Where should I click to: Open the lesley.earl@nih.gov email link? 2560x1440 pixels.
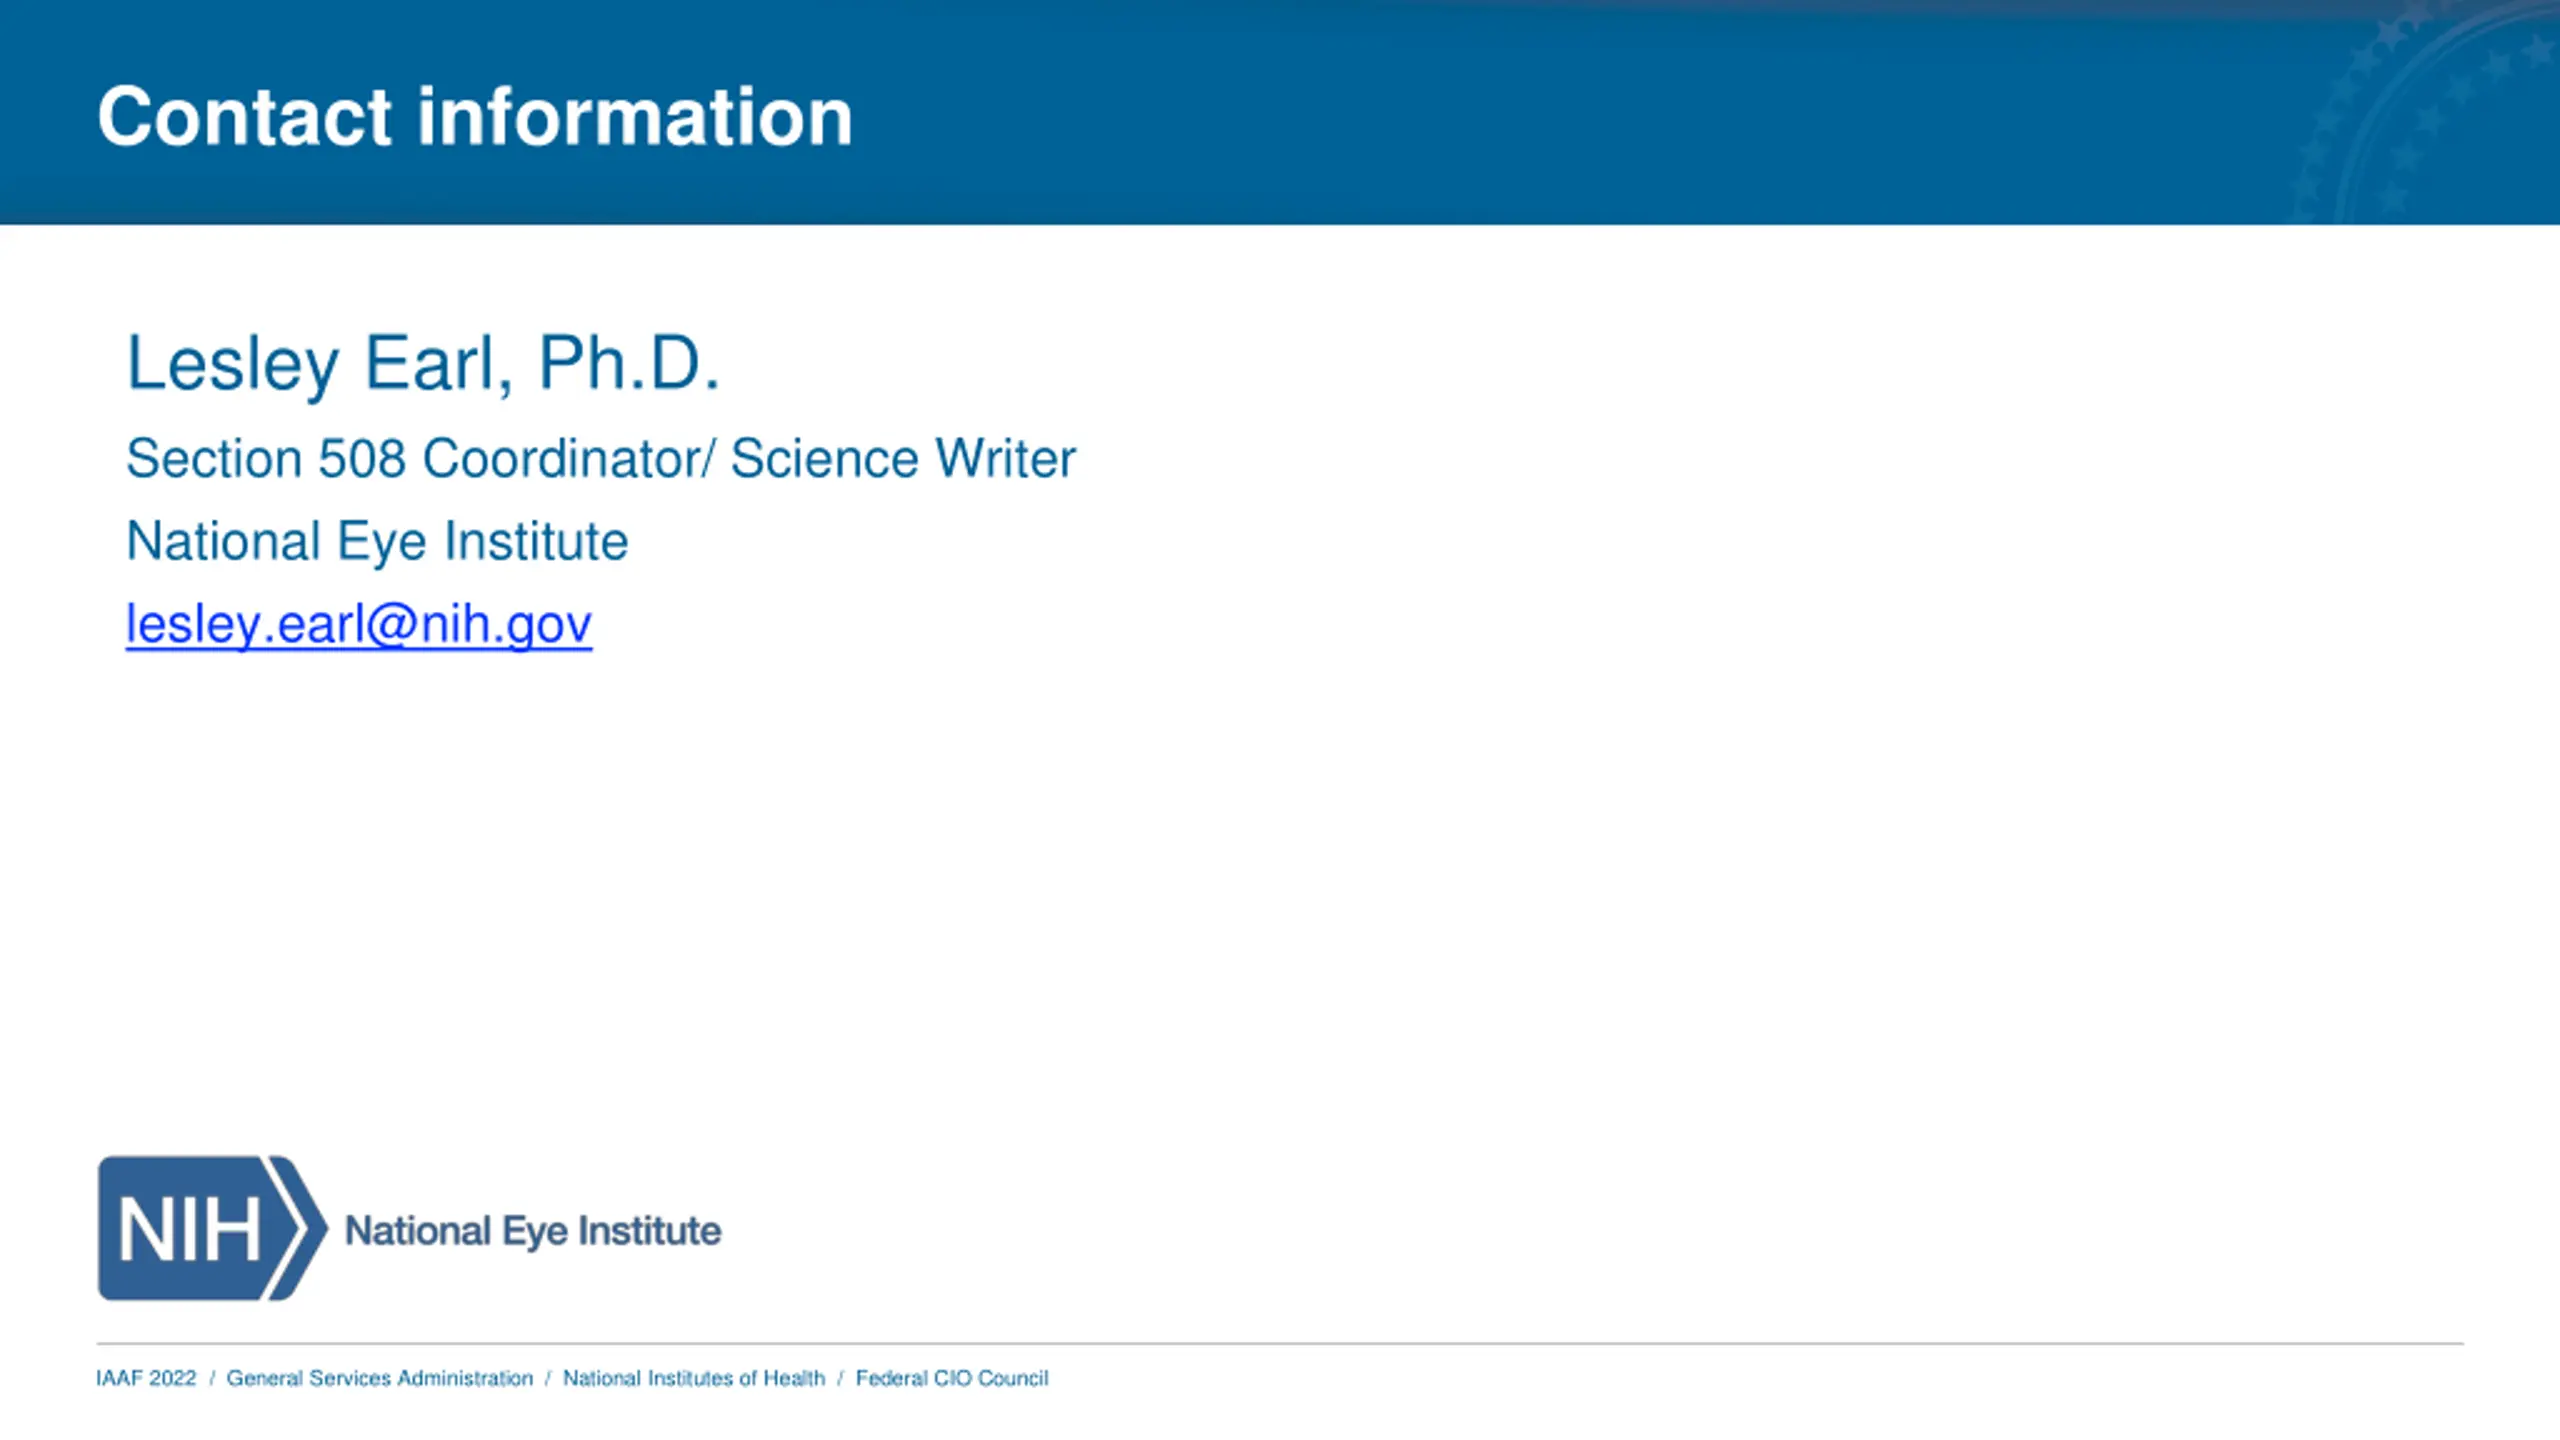click(359, 624)
